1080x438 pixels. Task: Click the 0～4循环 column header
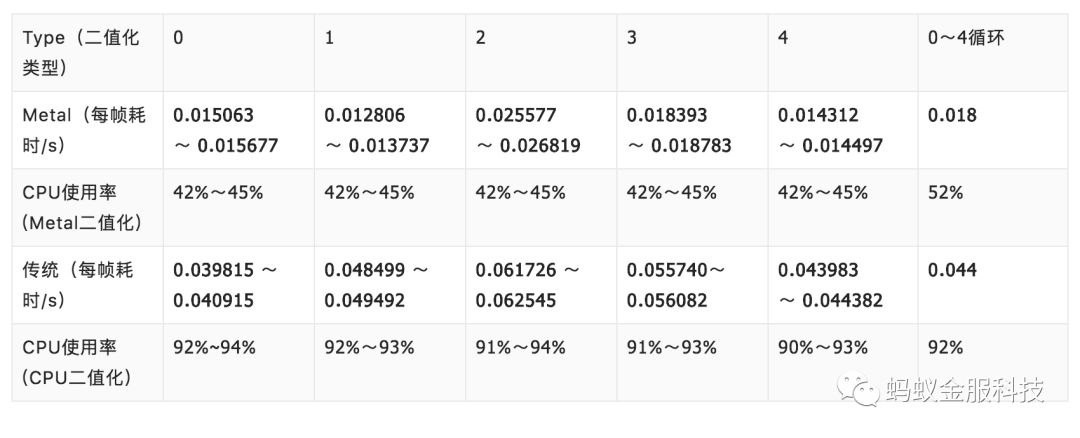click(x=966, y=38)
